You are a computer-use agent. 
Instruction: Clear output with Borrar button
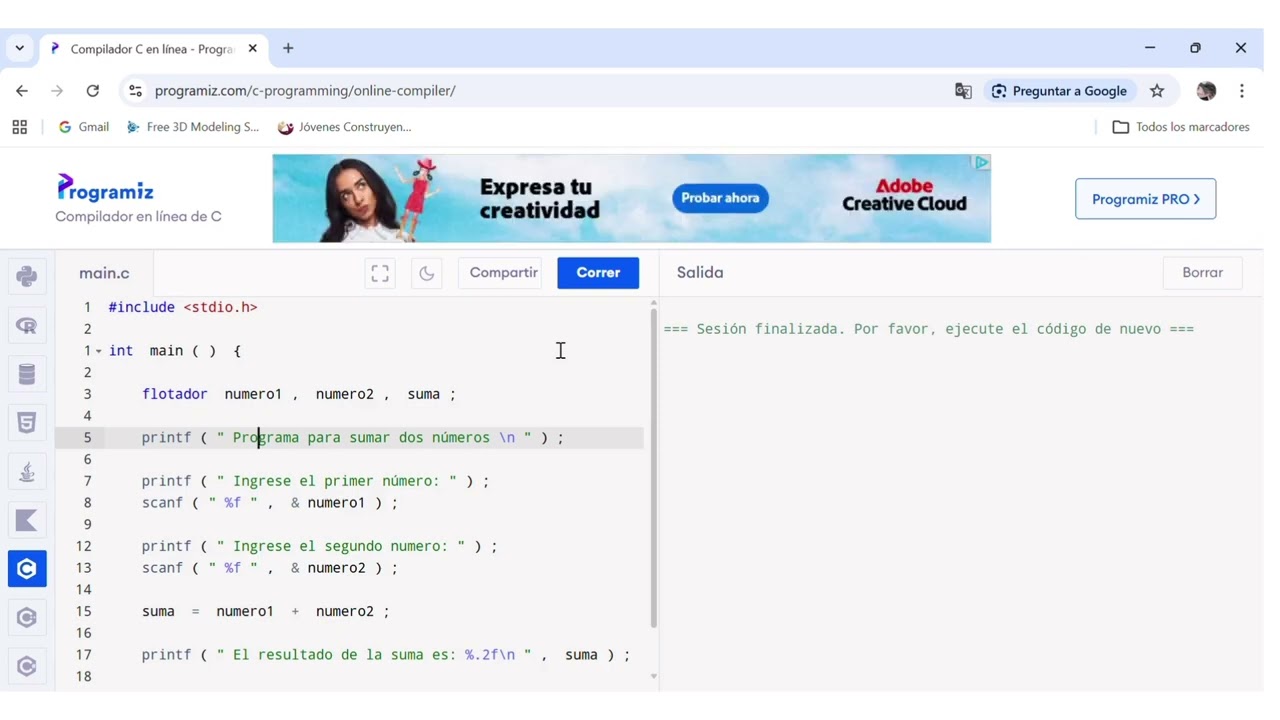1203,273
